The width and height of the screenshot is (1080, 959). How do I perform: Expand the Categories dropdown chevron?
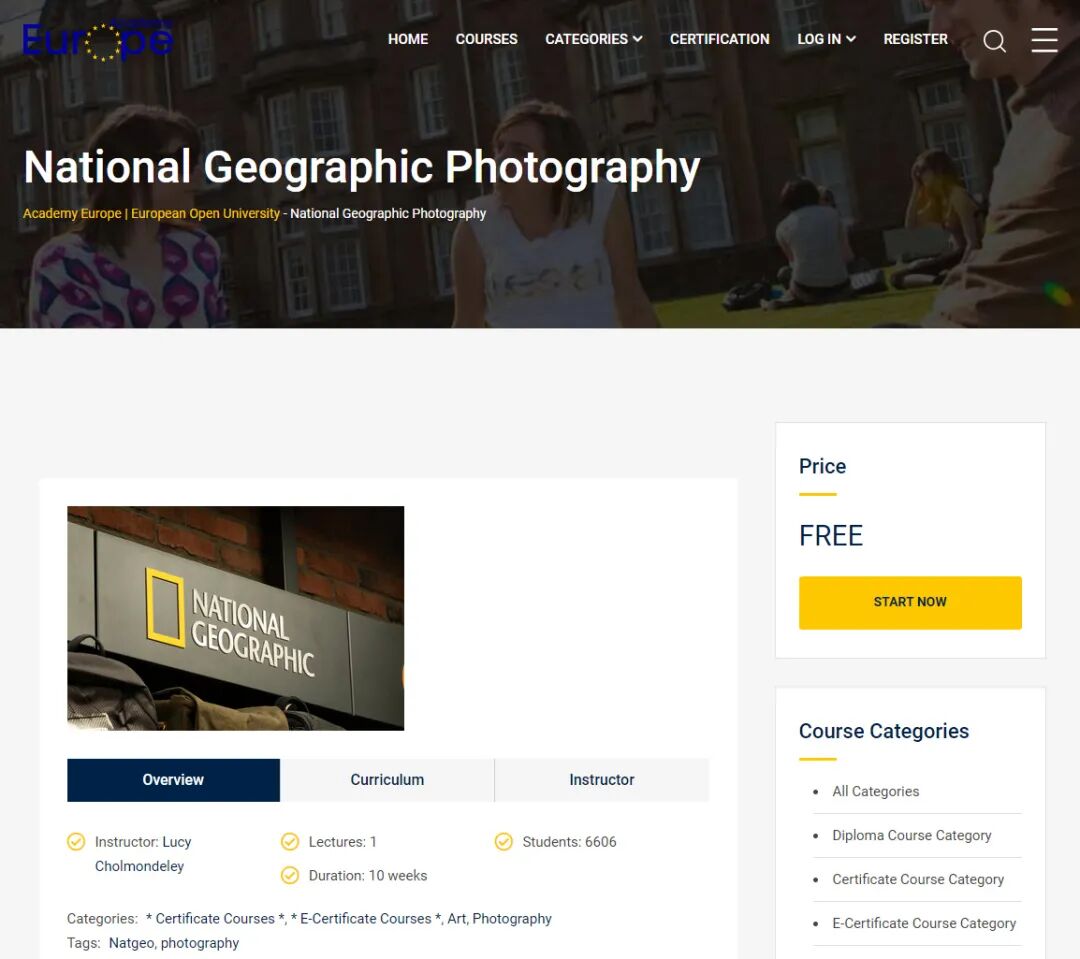638,39
